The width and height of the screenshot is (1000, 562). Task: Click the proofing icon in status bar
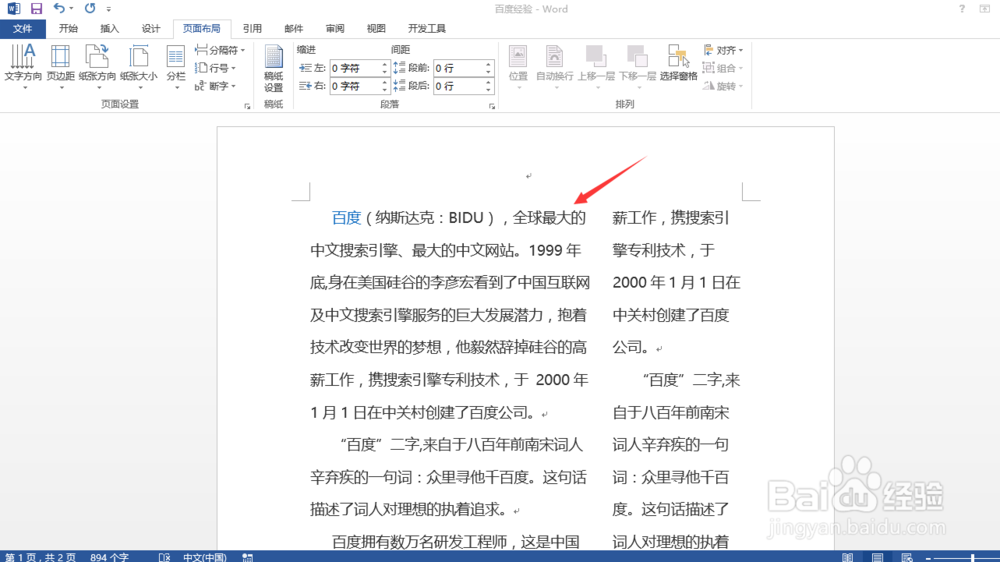[x=165, y=557]
